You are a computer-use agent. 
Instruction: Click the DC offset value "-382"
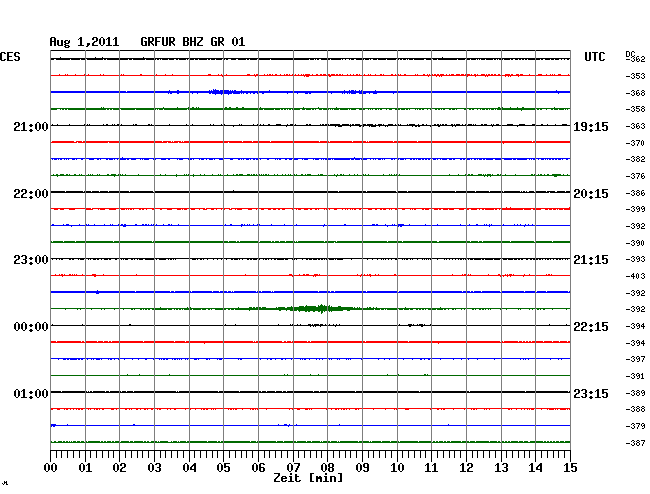635,159
